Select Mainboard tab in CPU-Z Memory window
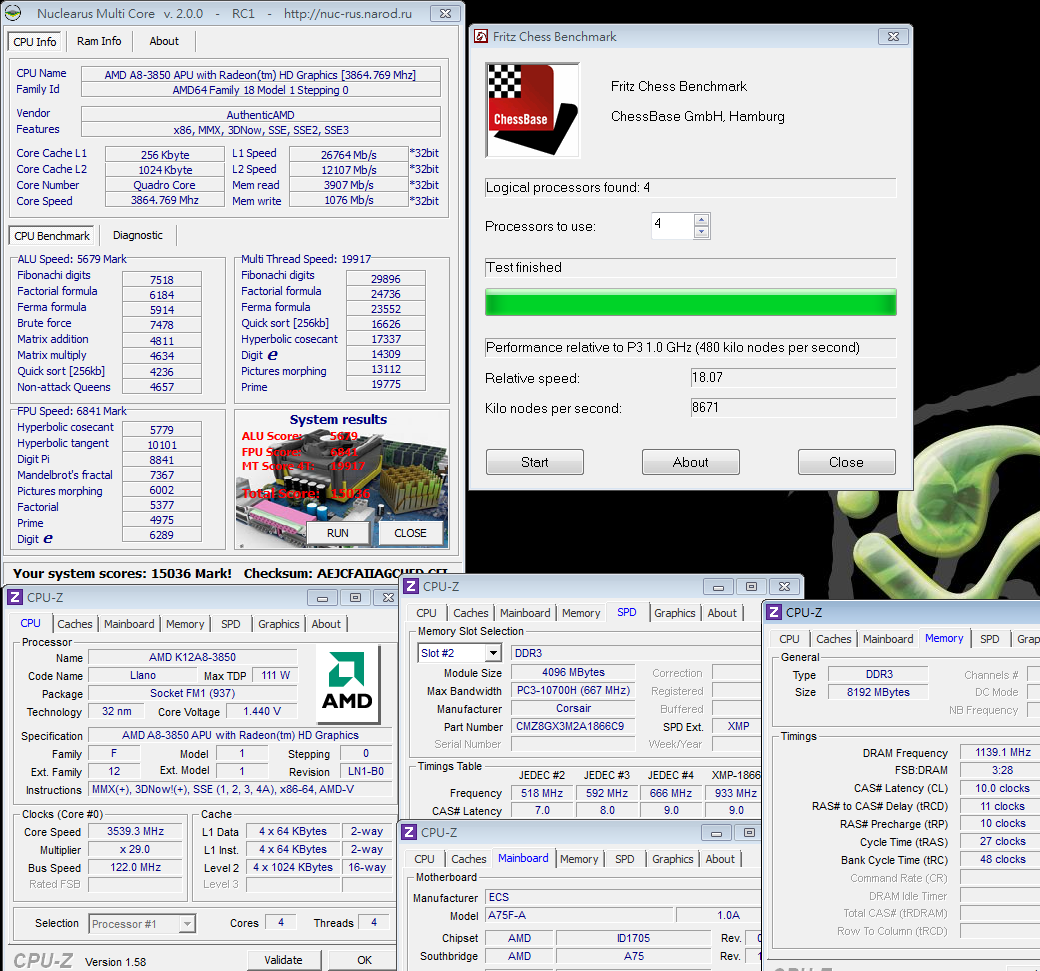This screenshot has width=1040, height=971. 888,639
